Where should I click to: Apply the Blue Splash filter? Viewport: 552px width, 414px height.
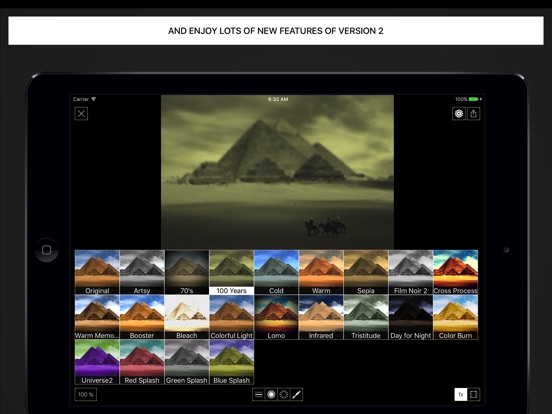(x=231, y=362)
